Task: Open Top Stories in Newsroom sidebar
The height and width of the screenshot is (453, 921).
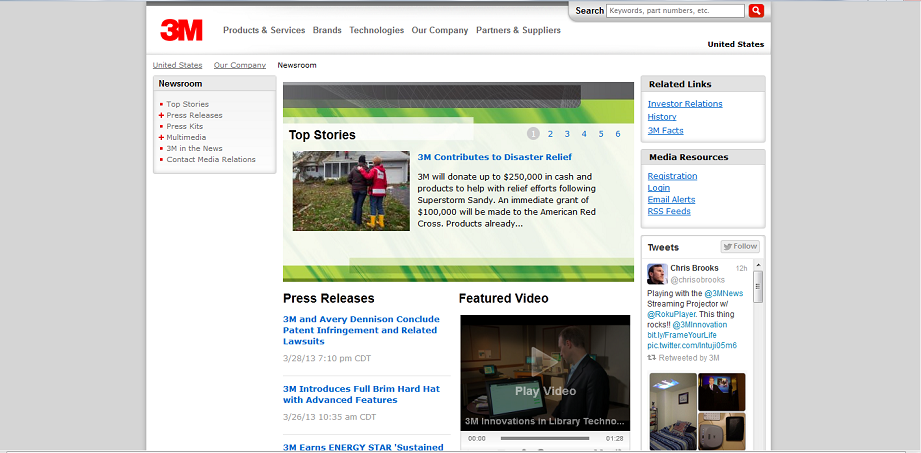Action: click(187, 104)
